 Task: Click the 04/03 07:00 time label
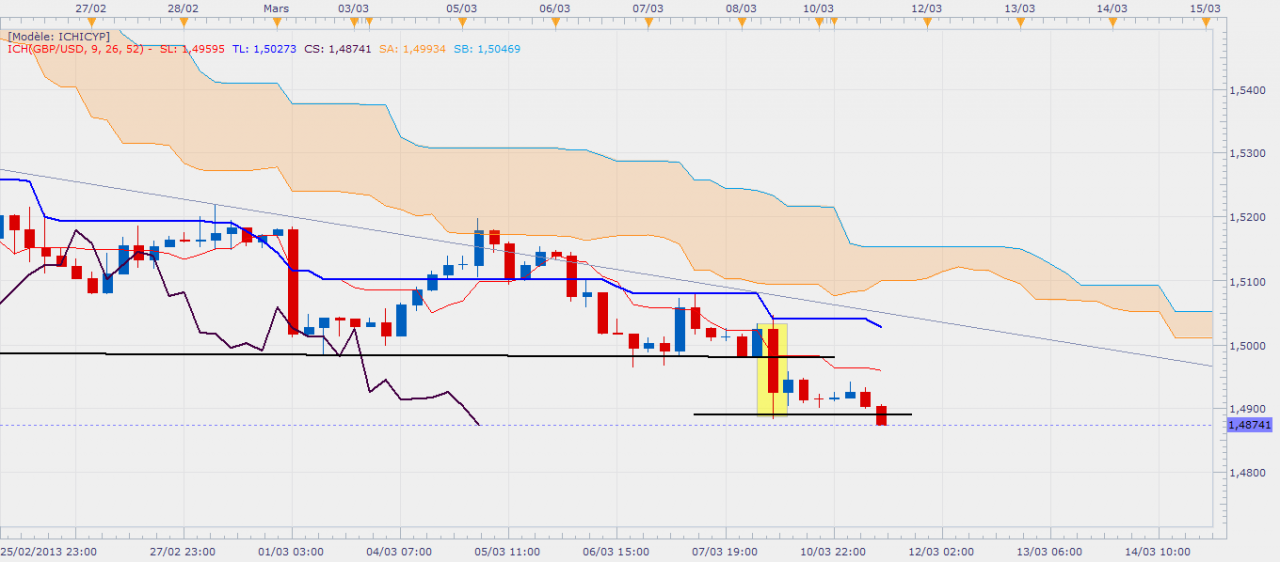tap(399, 551)
